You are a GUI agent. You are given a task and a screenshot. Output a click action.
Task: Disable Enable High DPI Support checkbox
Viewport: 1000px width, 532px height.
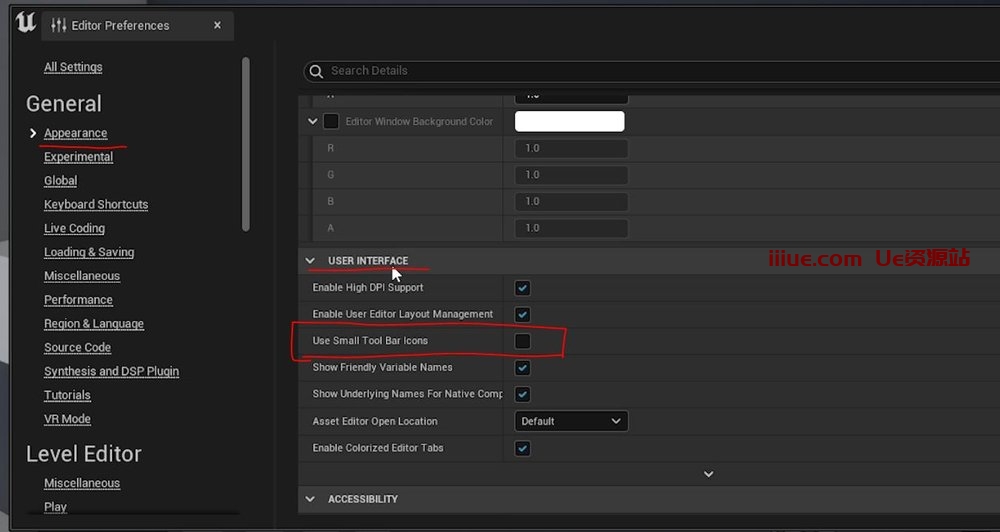522,288
